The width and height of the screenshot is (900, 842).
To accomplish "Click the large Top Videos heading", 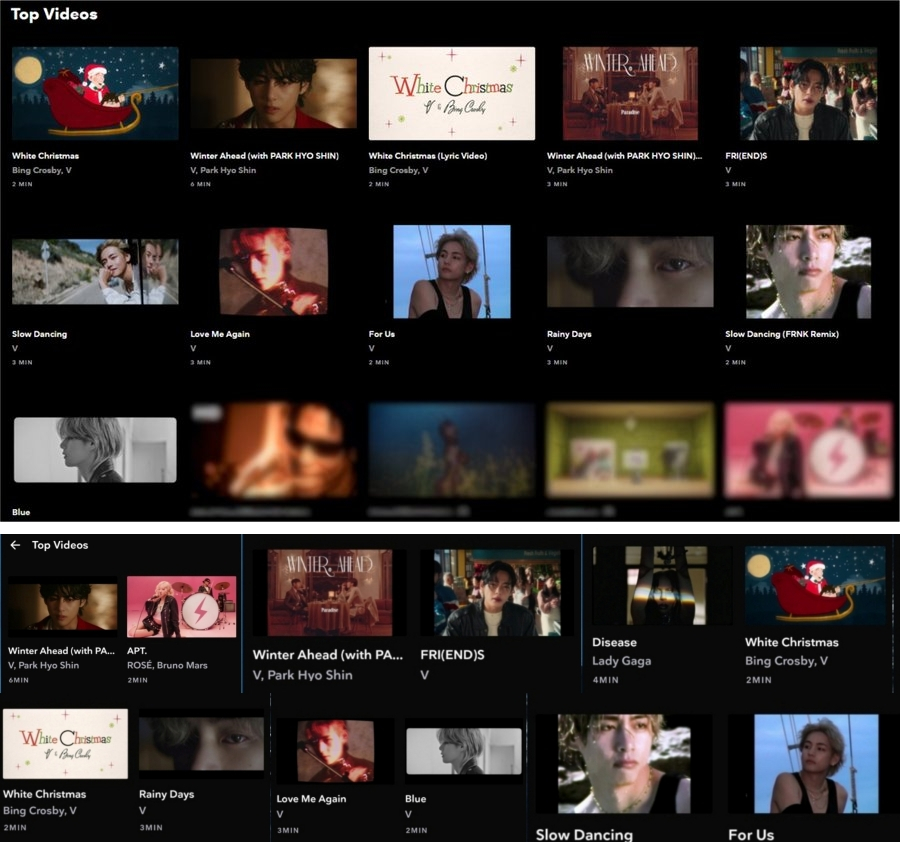I will pyautogui.click(x=54, y=14).
